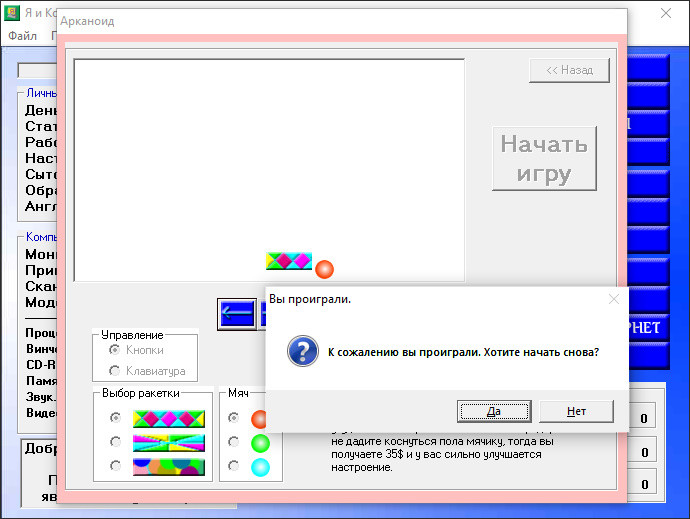Confirm restart with the Да button
This screenshot has width=690, height=519.
494,411
